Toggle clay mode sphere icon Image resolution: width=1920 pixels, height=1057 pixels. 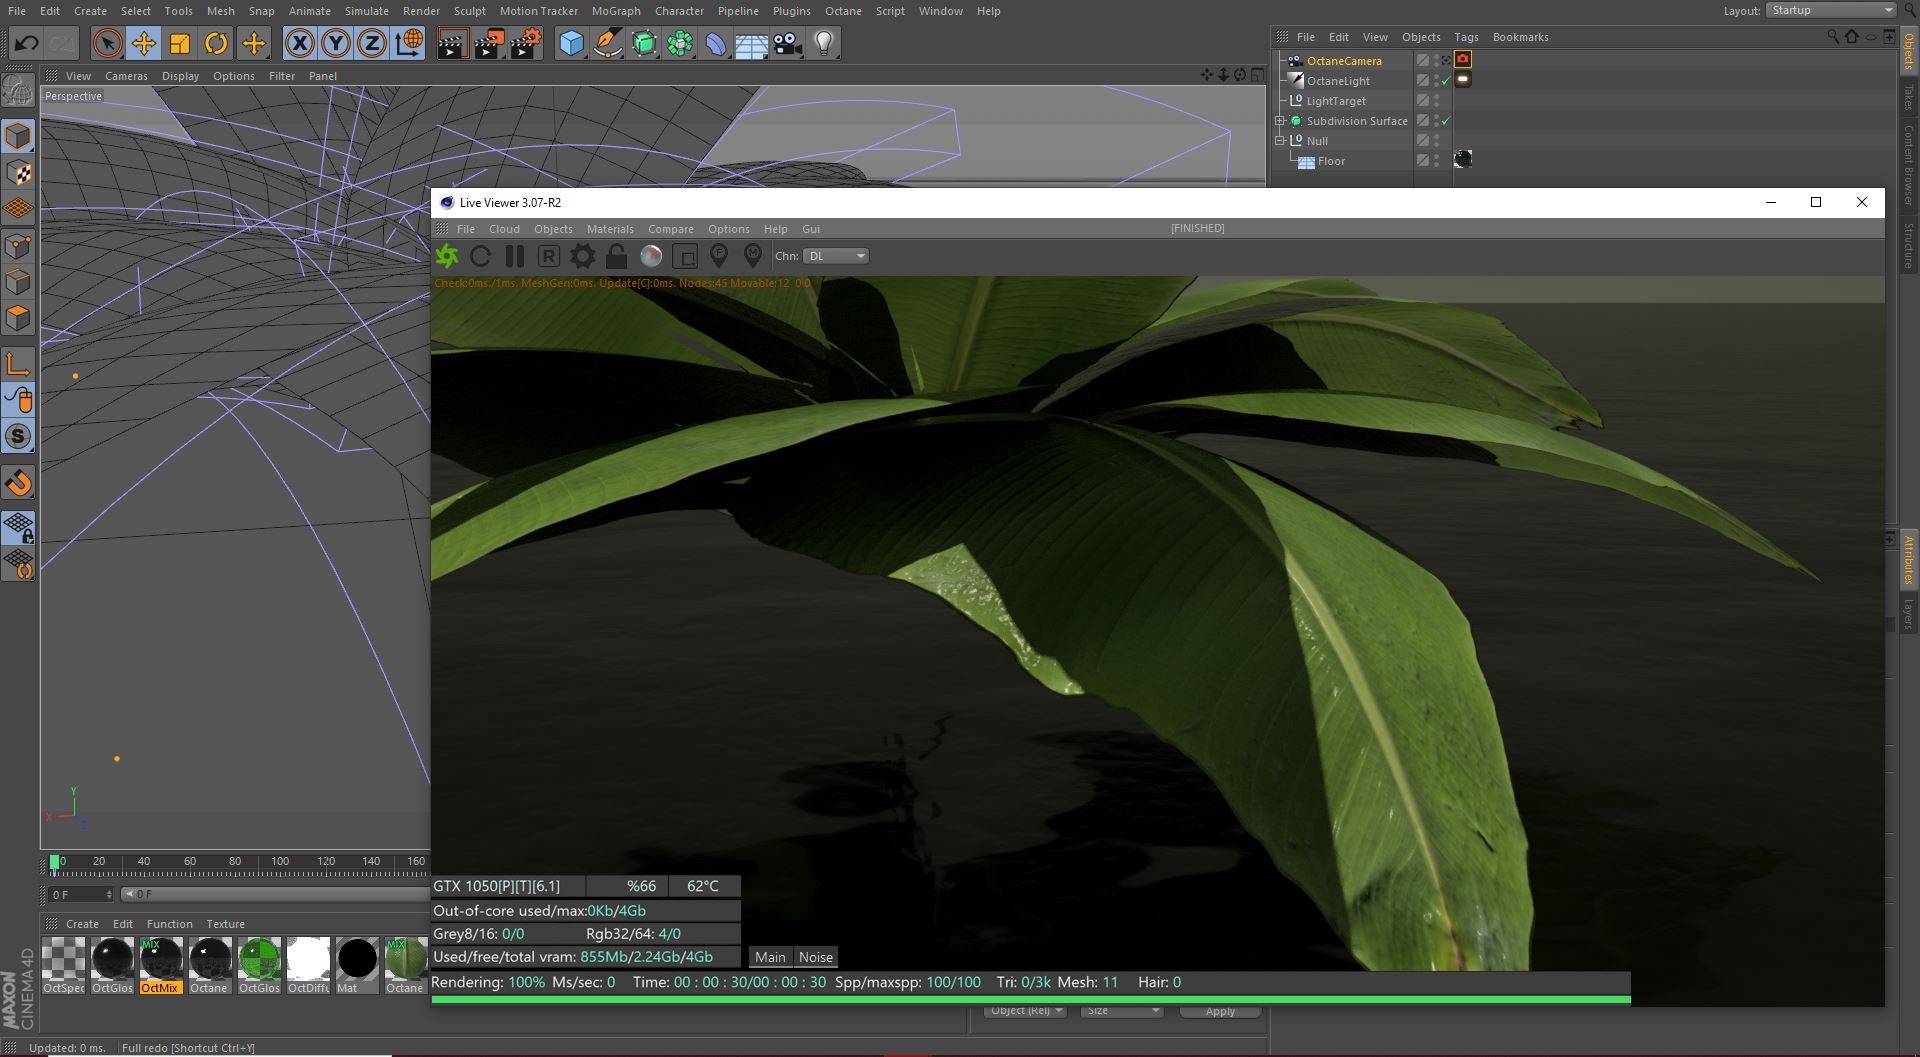[x=651, y=257]
